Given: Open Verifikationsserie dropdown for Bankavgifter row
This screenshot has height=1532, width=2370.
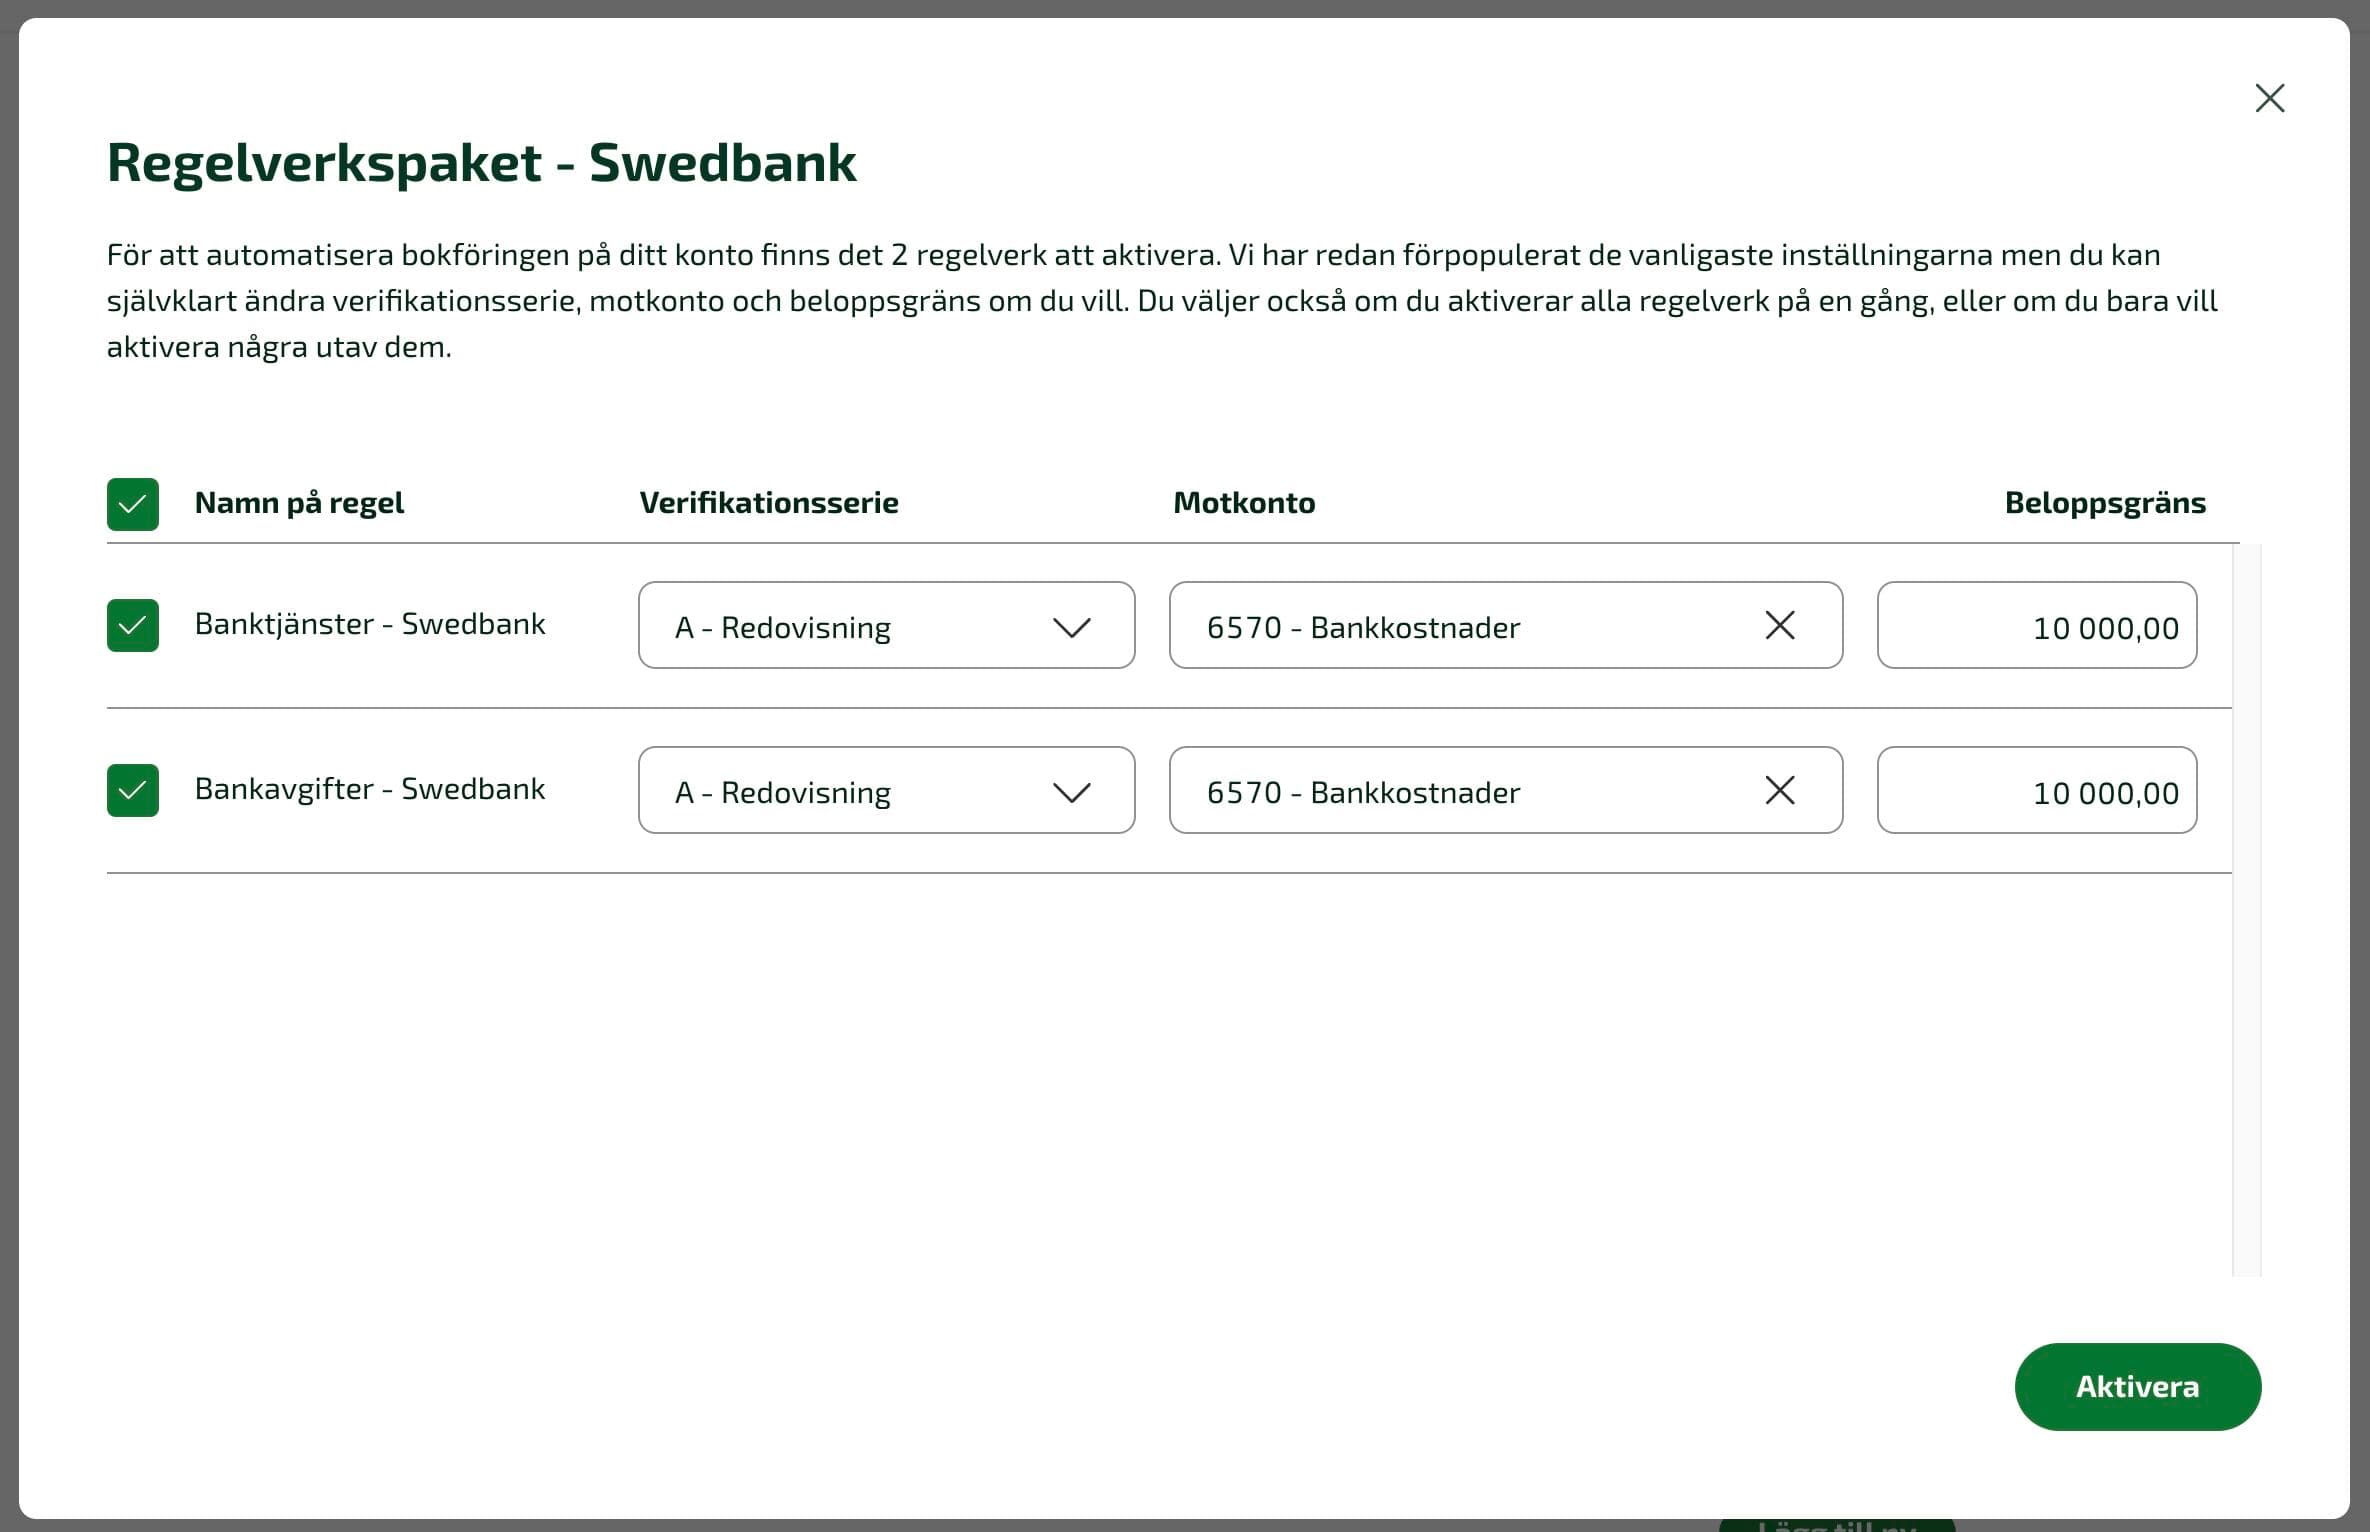Looking at the screenshot, I should (x=887, y=790).
